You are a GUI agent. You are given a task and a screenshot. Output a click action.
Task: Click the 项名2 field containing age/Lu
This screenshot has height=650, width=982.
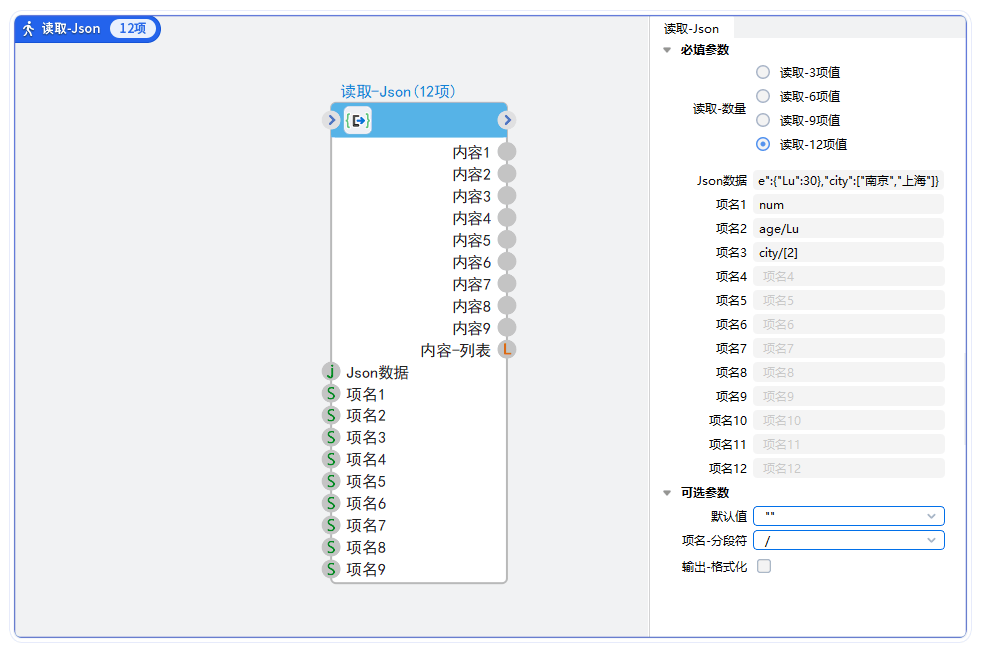click(x=849, y=229)
